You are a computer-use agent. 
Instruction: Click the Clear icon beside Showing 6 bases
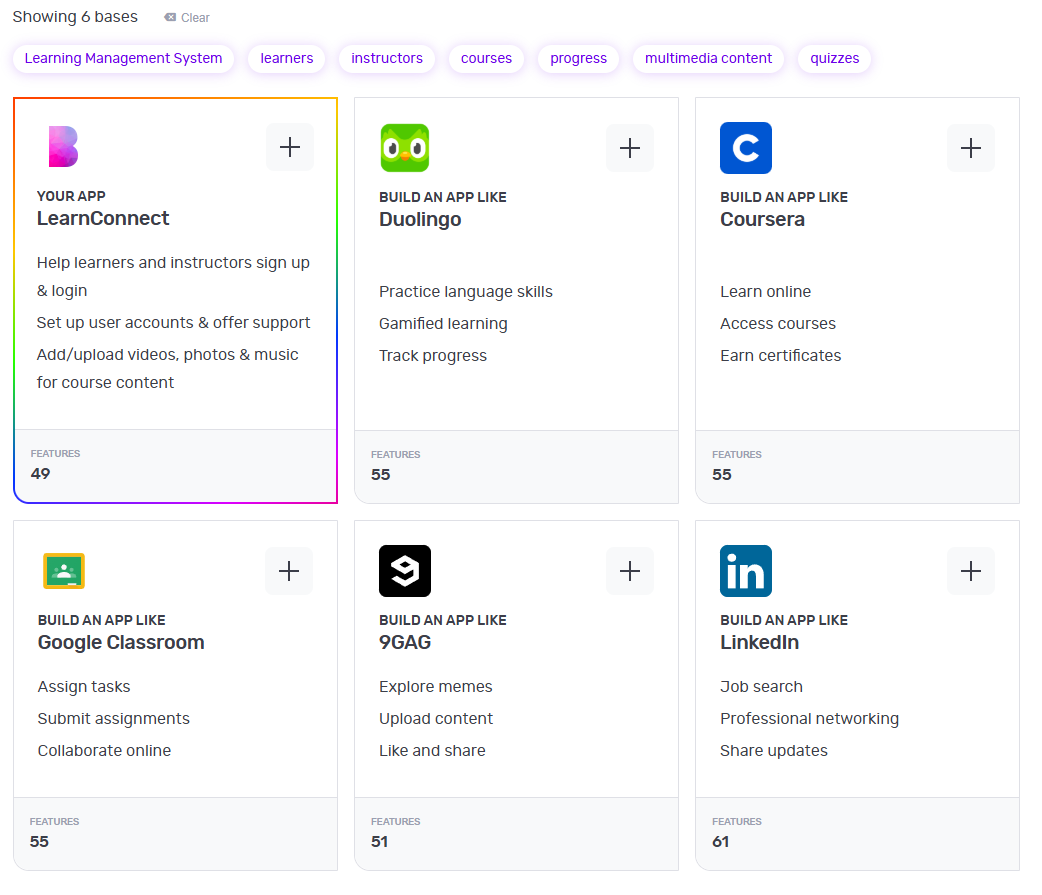click(x=170, y=17)
